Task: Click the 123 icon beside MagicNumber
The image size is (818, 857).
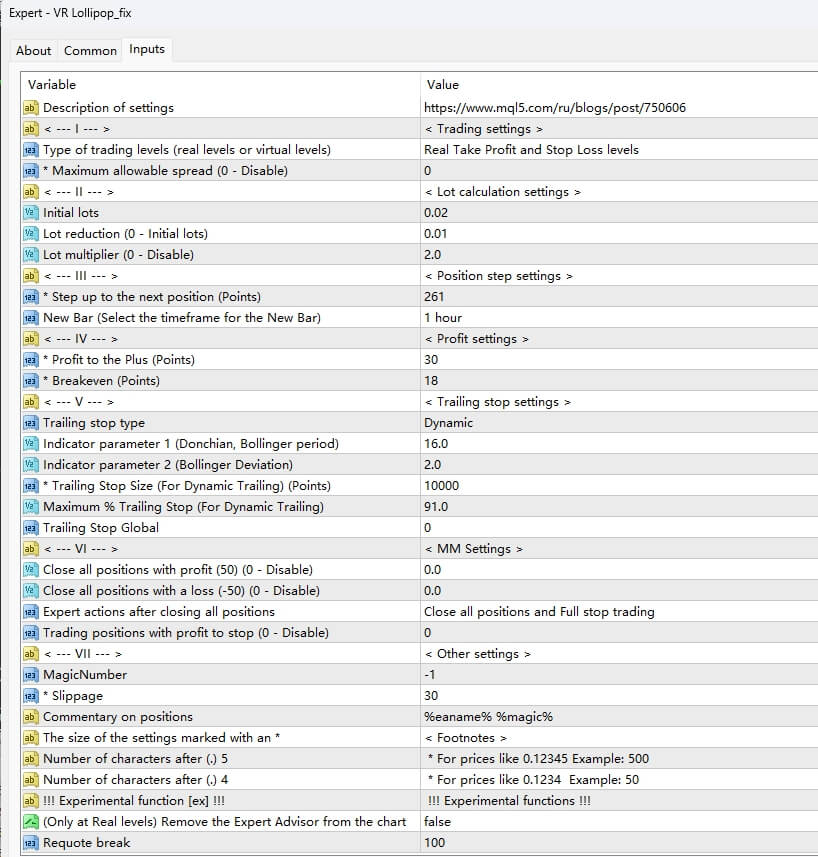Action: pos(29,674)
